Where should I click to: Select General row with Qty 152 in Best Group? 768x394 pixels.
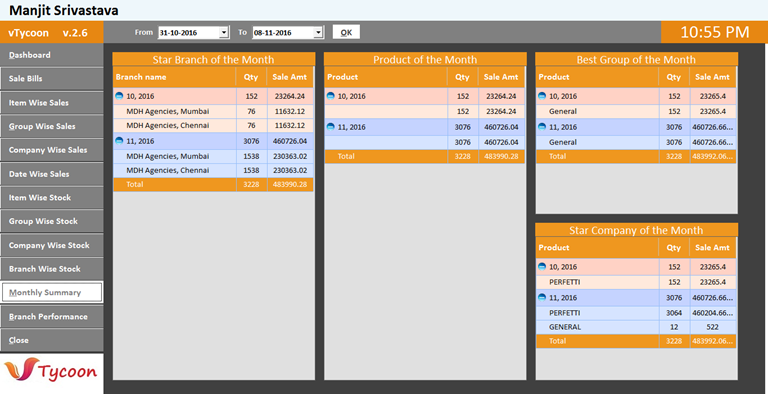click(x=636, y=112)
